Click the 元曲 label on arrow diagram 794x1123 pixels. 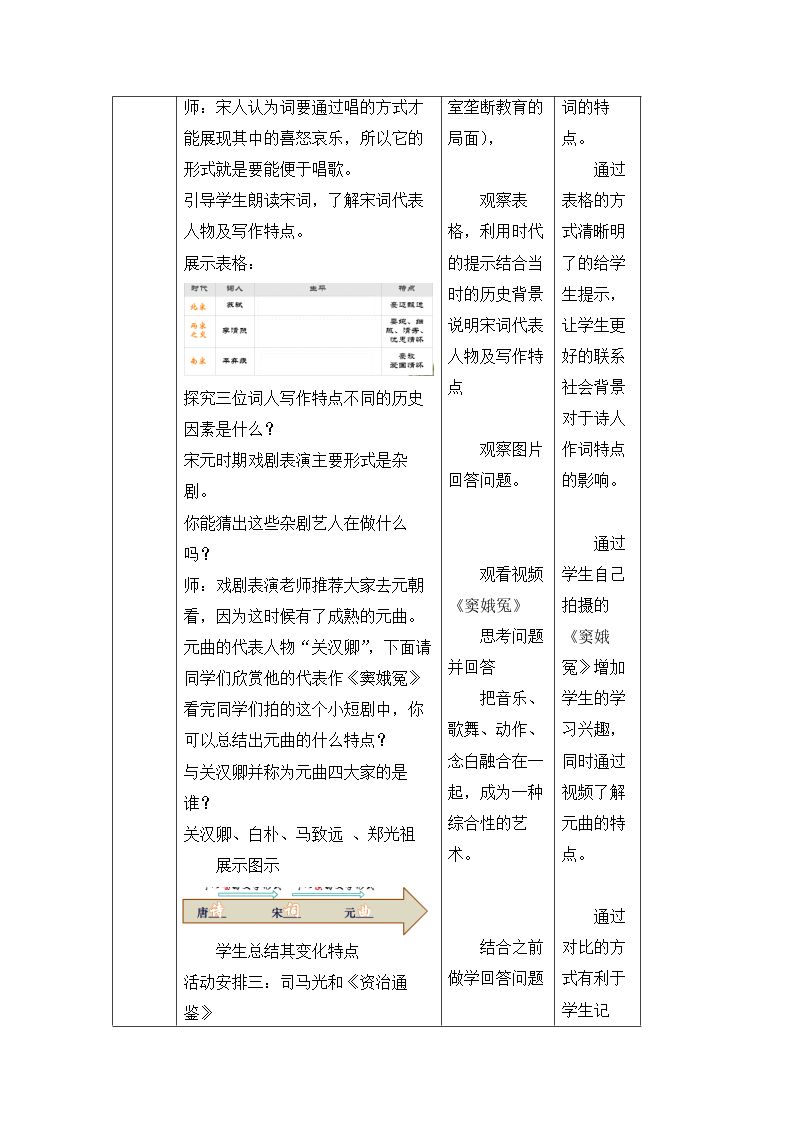[x=358, y=911]
